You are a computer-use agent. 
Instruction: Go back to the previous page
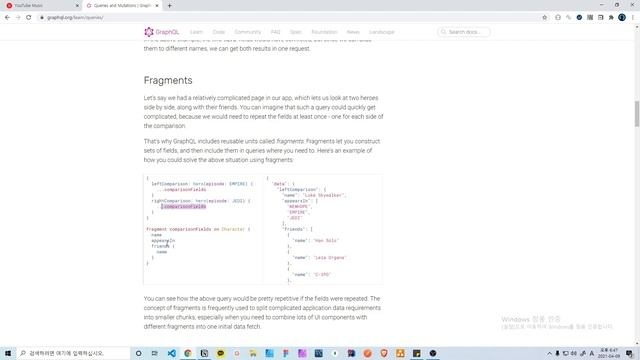pyautogui.click(x=7, y=18)
